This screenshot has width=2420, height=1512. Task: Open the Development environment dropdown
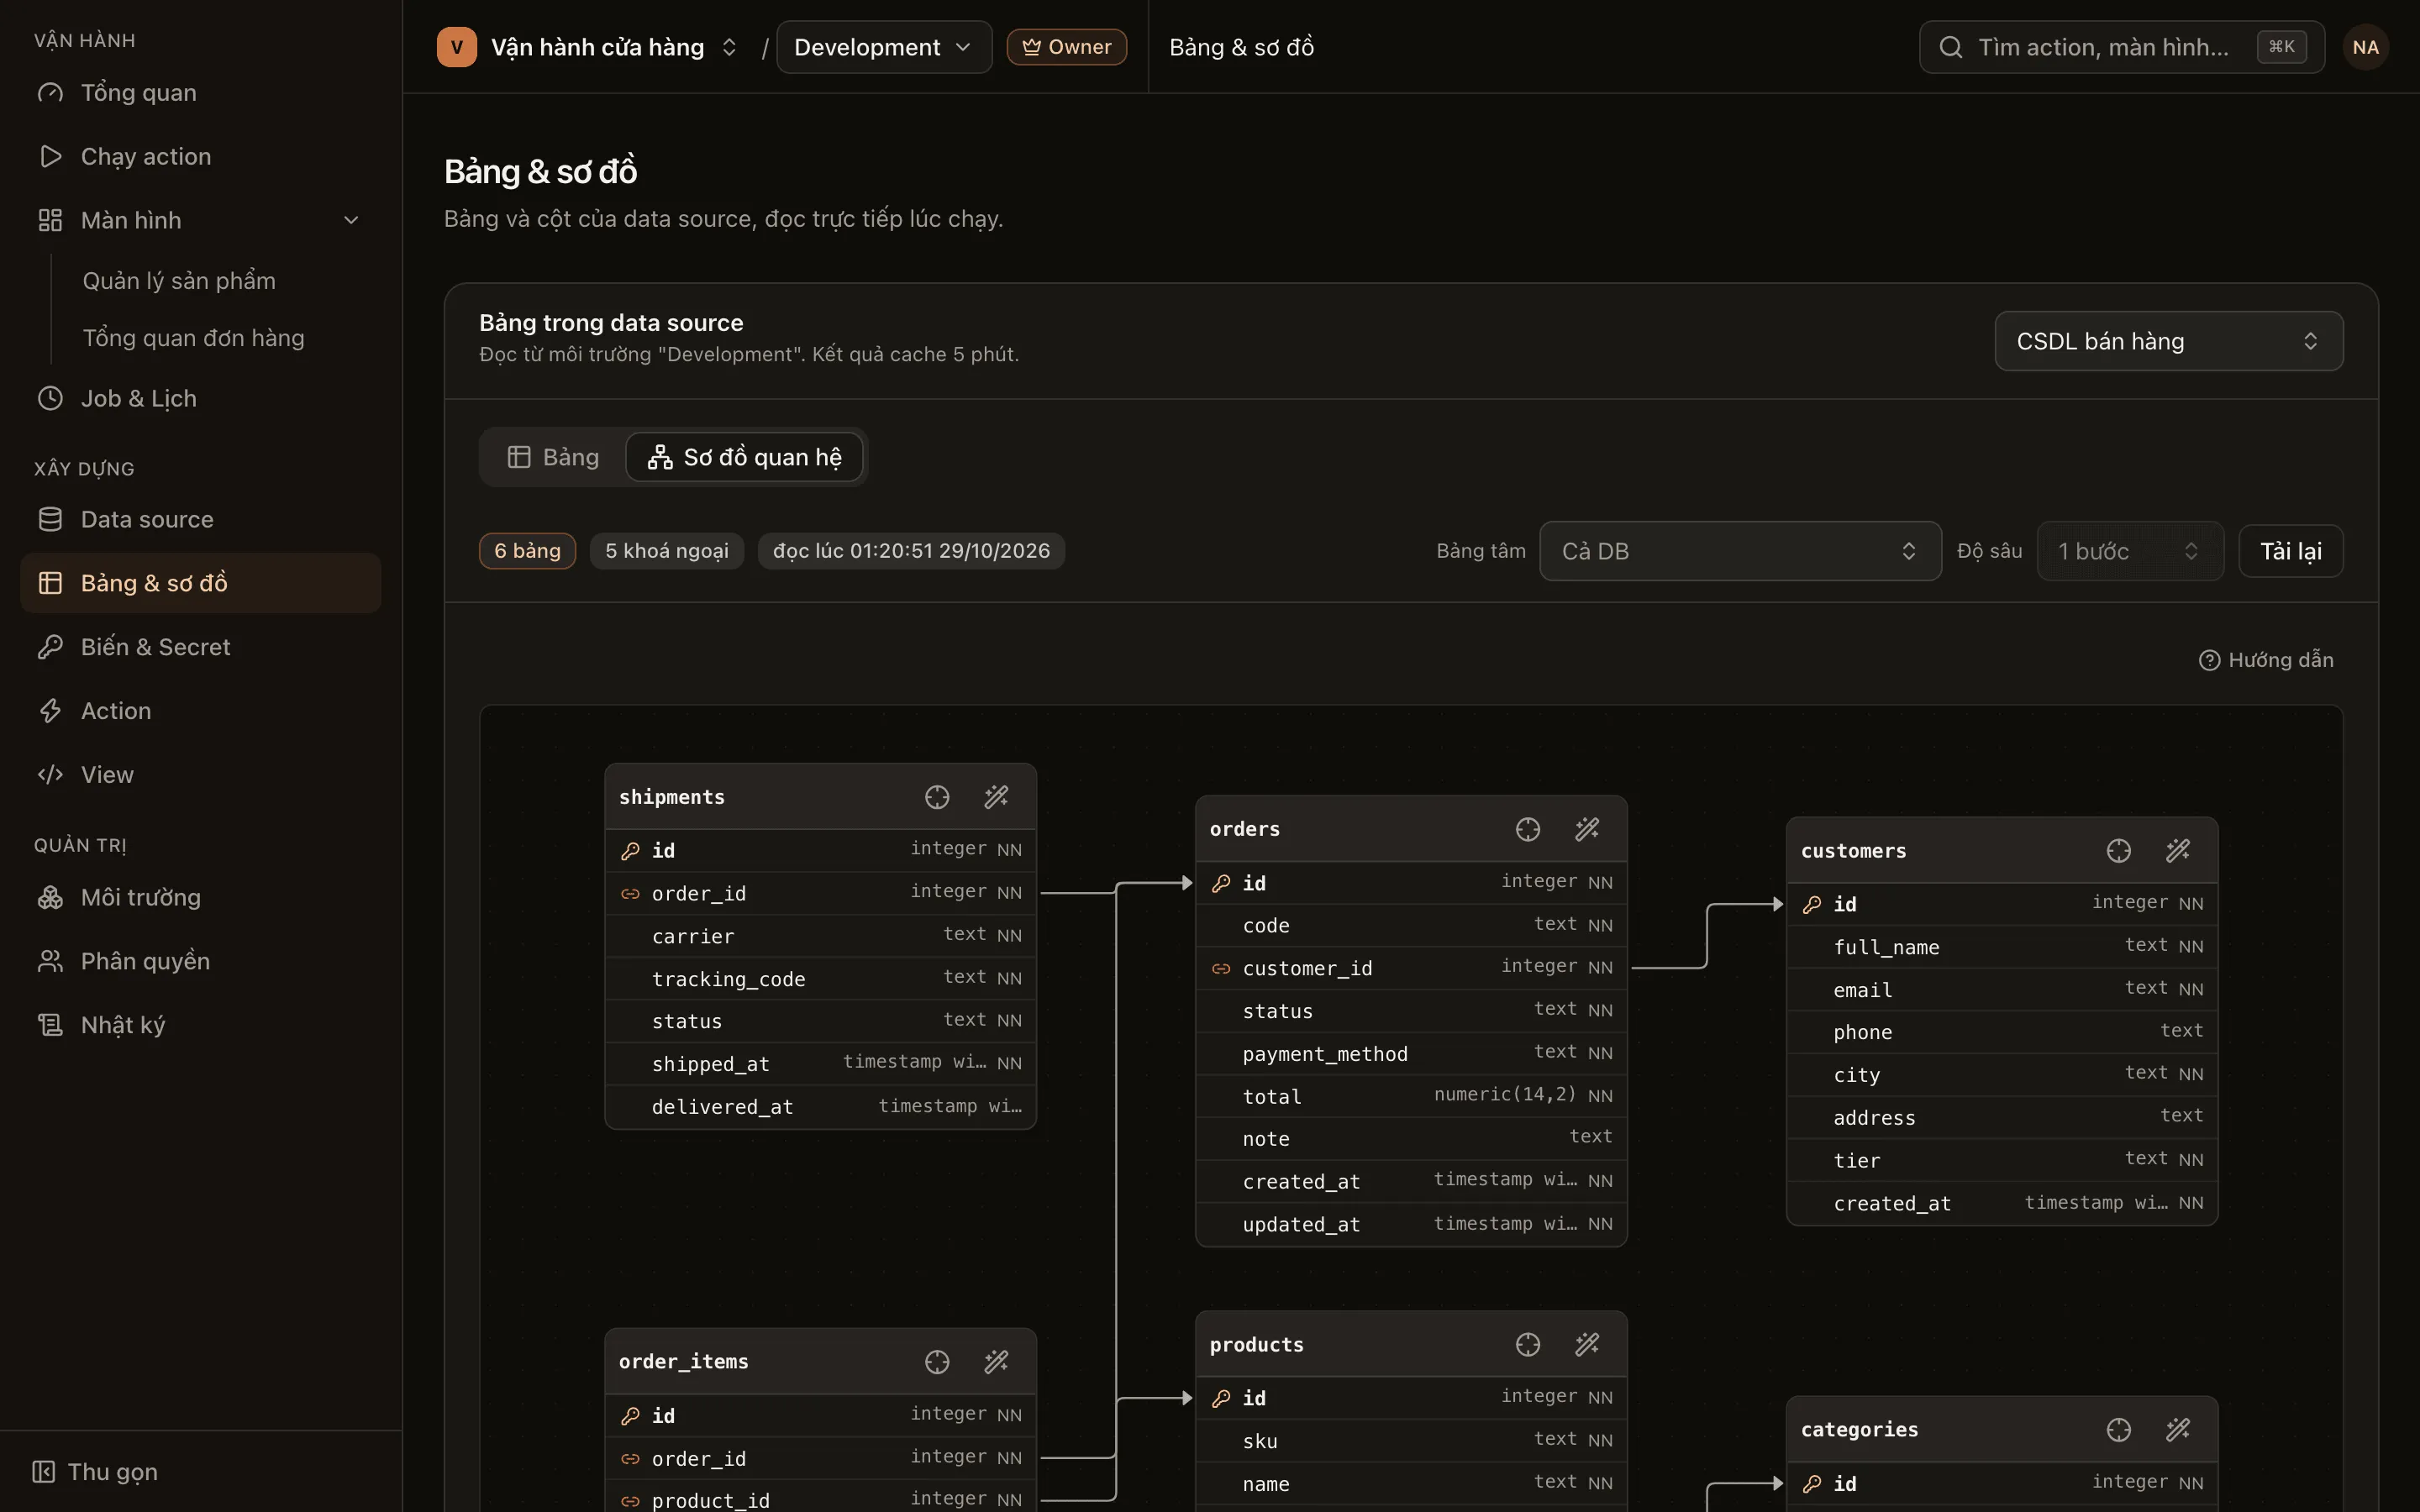coord(884,47)
